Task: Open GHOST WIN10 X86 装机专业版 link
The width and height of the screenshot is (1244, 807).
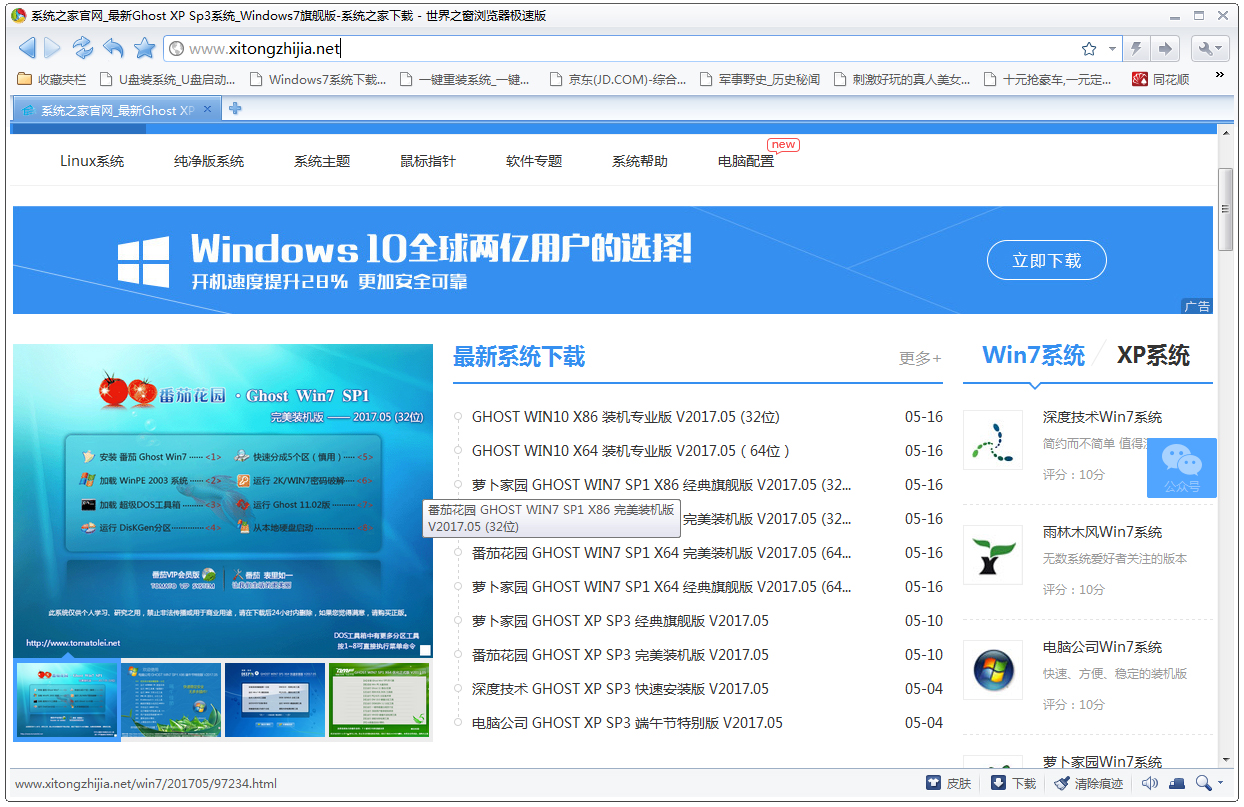Action: coord(625,417)
